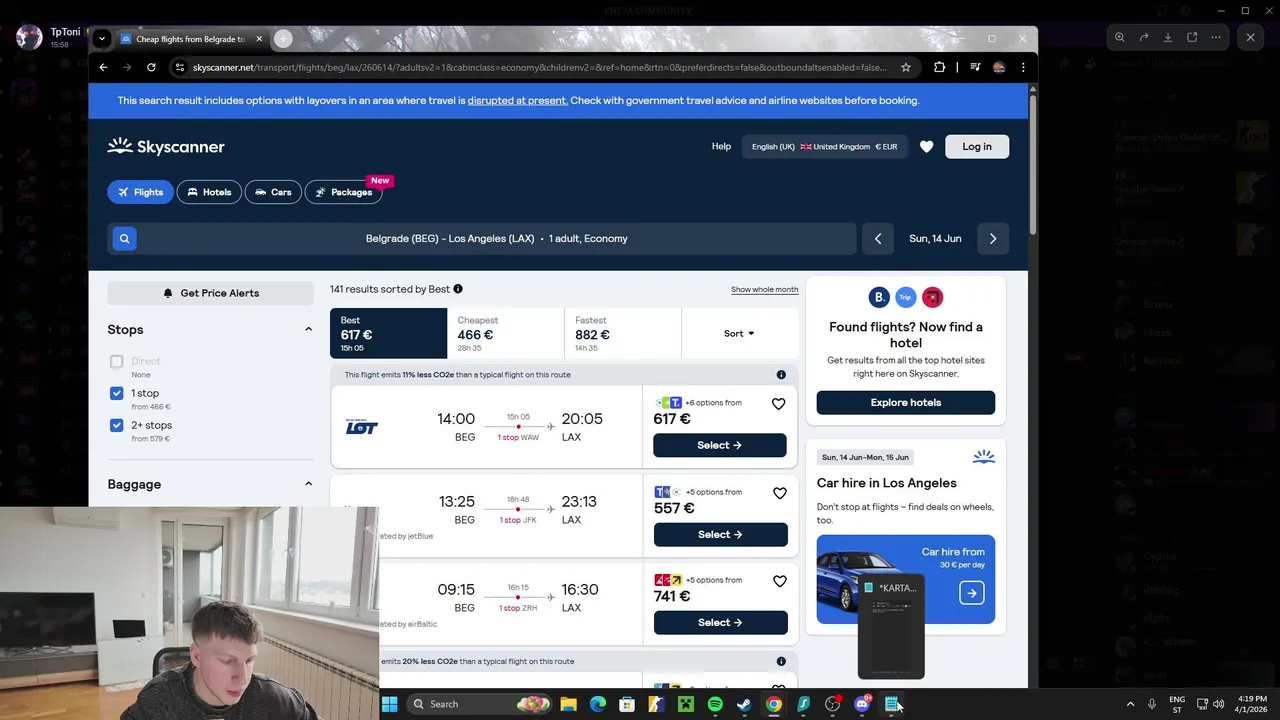Open CO2e info icon above LOT flight
This screenshot has width=1280, height=720.
coord(781,375)
